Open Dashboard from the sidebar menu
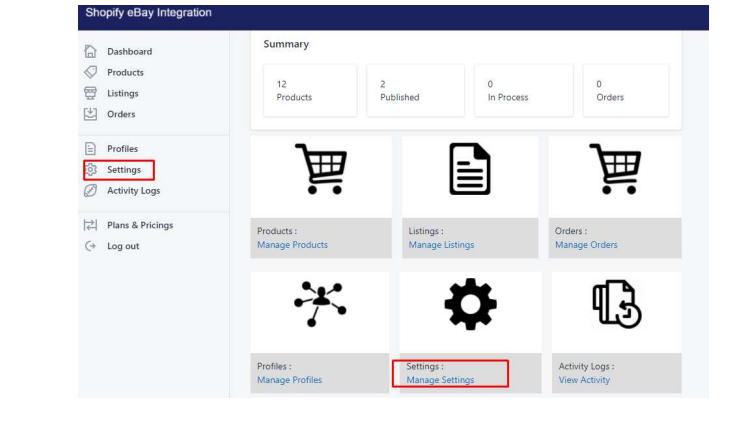744x436 pixels. [130, 51]
